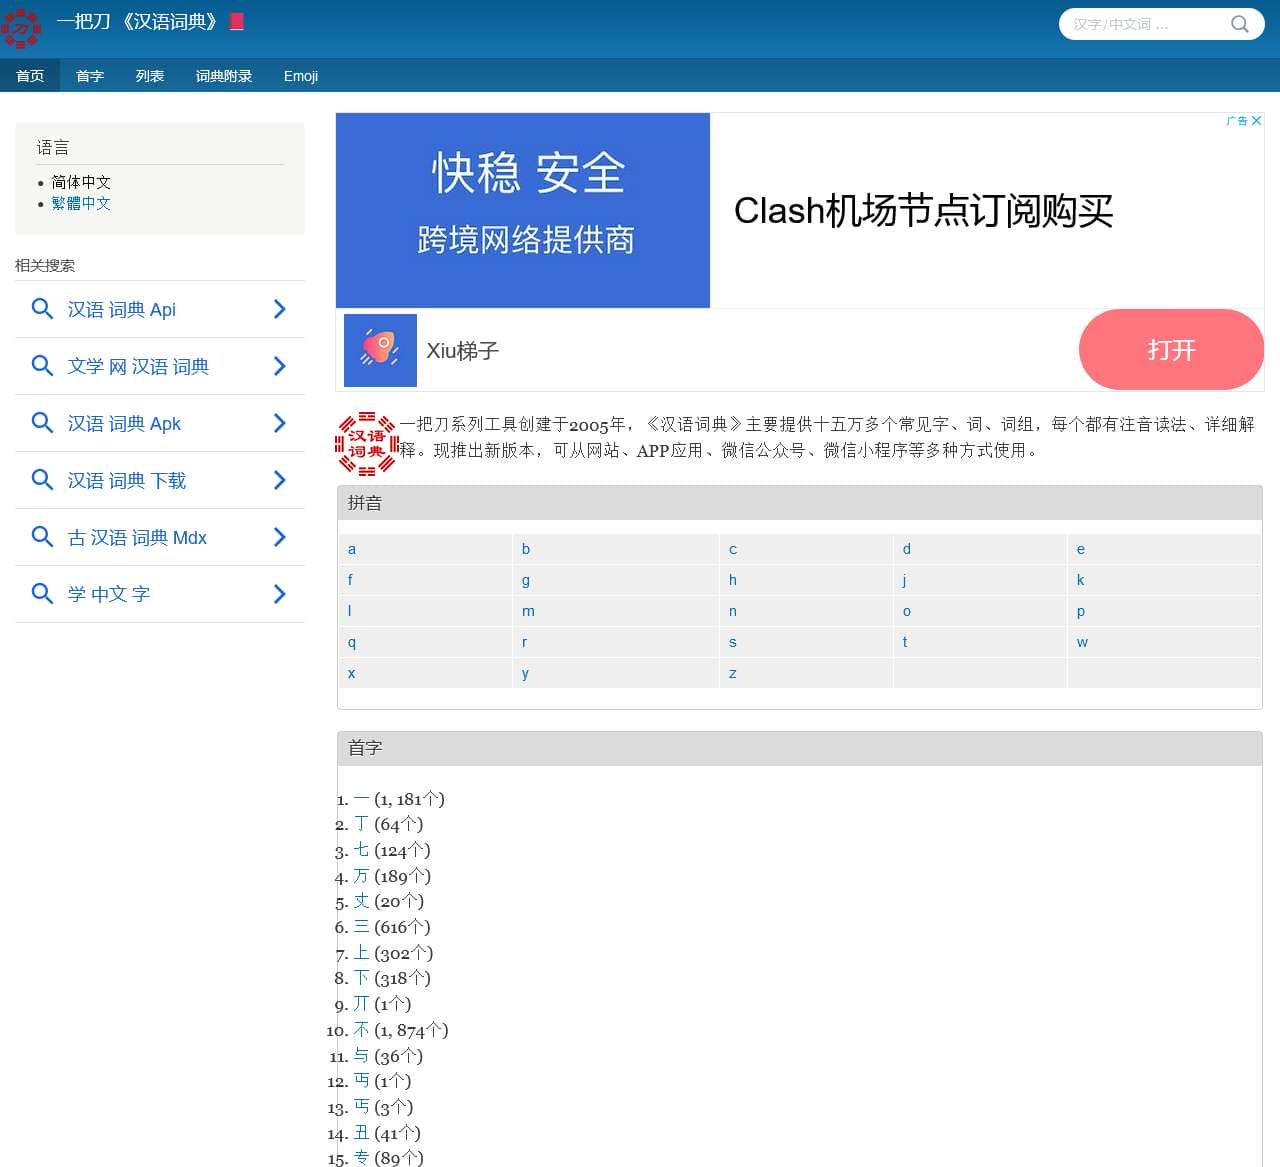Click the Xiu梯子 app icon in the ad
Screen dimensions: 1280x1167
pyautogui.click(x=380, y=350)
